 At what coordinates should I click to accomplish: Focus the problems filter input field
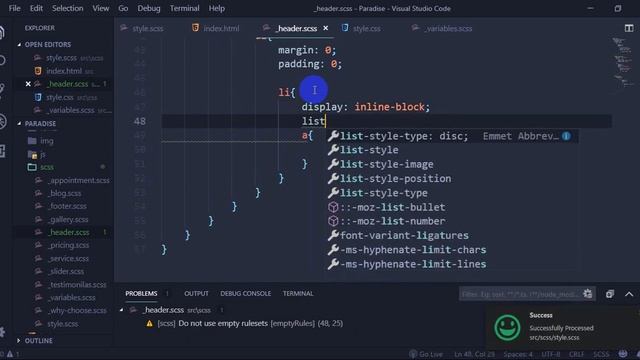coord(520,294)
